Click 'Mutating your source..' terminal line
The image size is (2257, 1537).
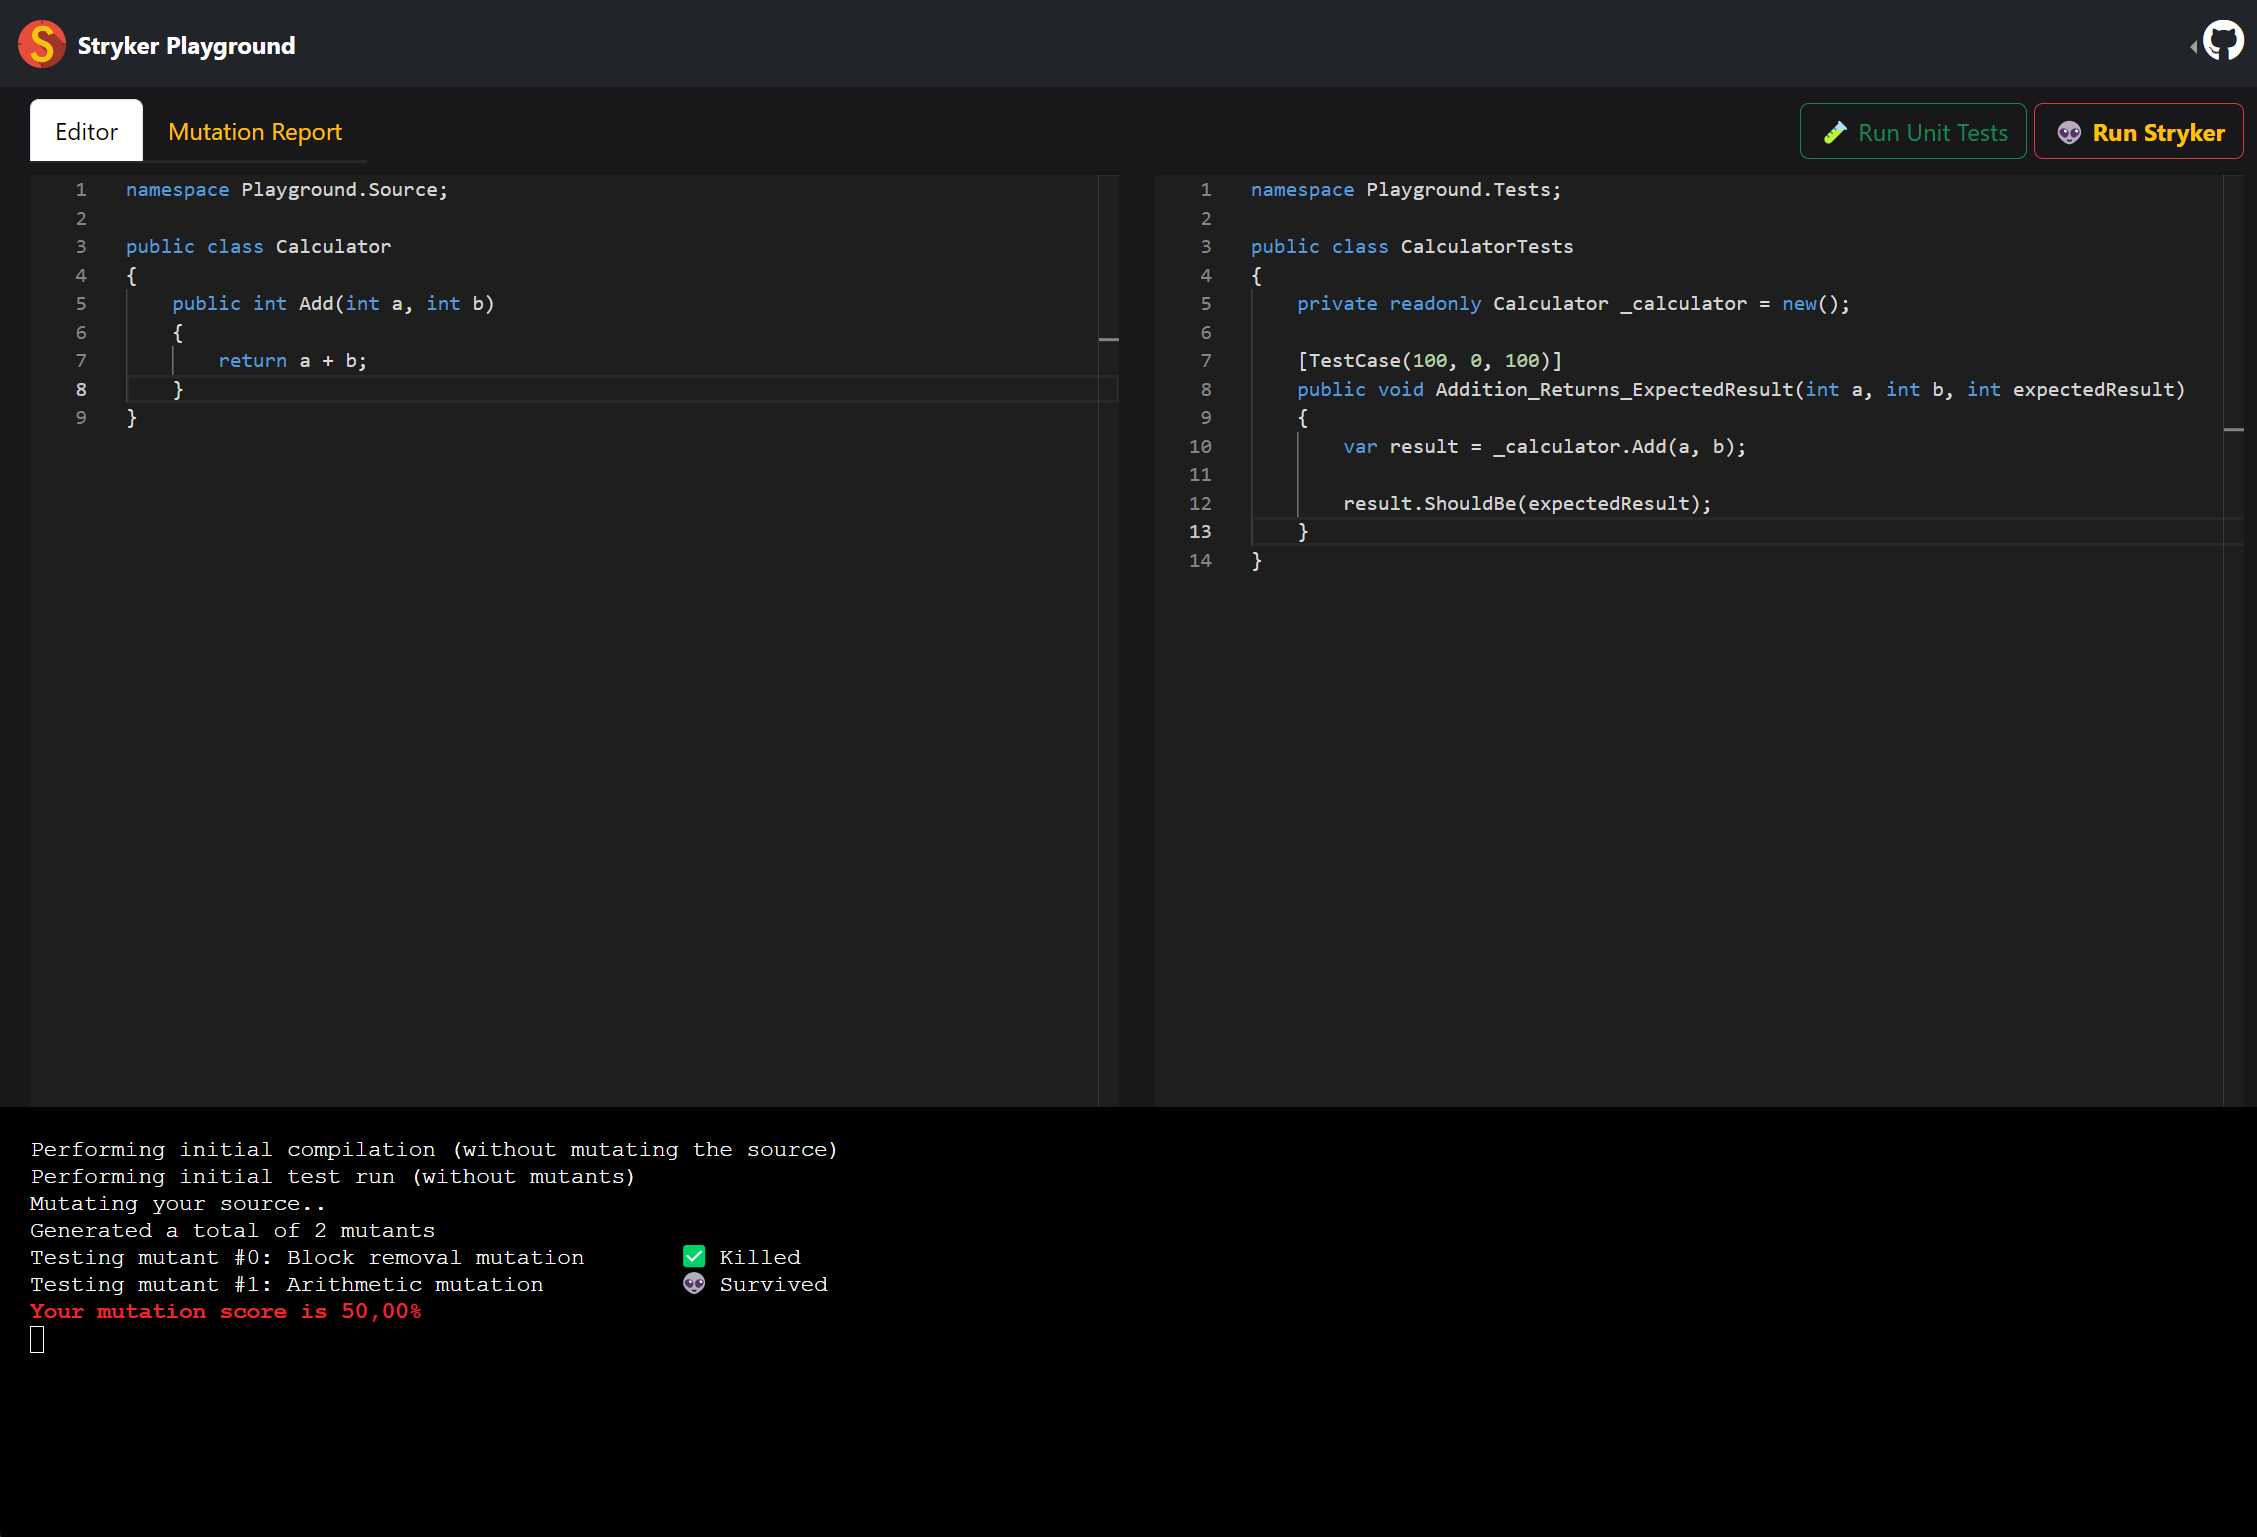pos(178,1203)
